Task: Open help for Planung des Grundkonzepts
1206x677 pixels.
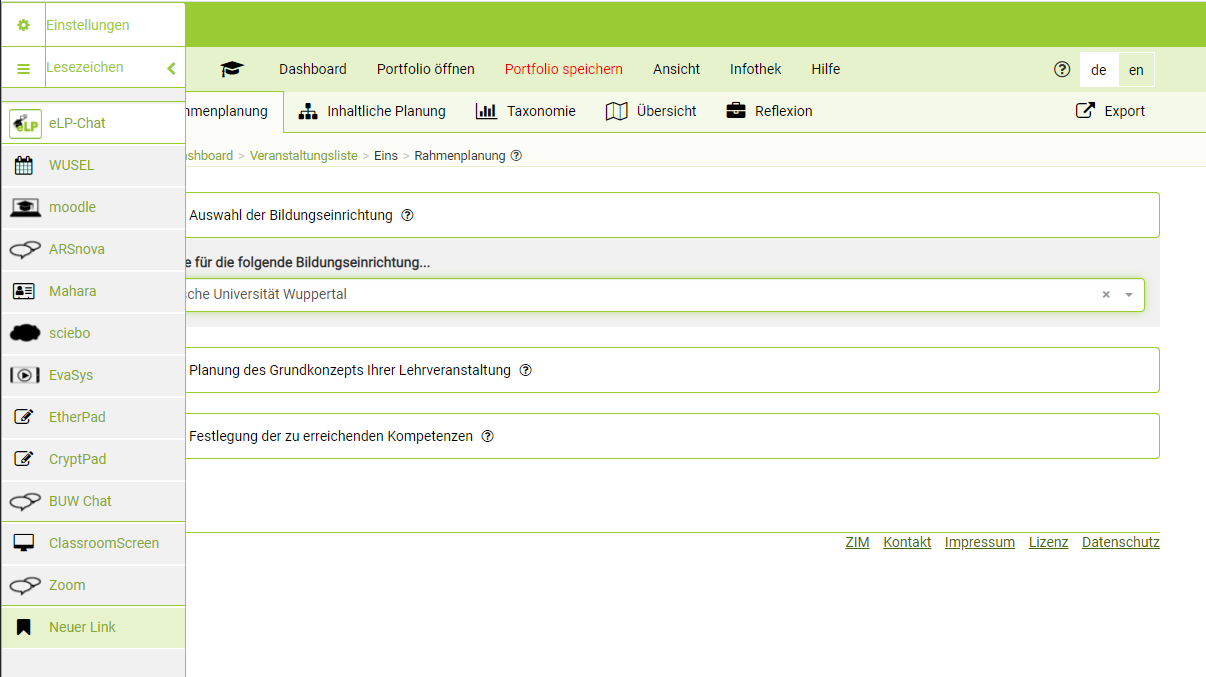Action: 525,370
